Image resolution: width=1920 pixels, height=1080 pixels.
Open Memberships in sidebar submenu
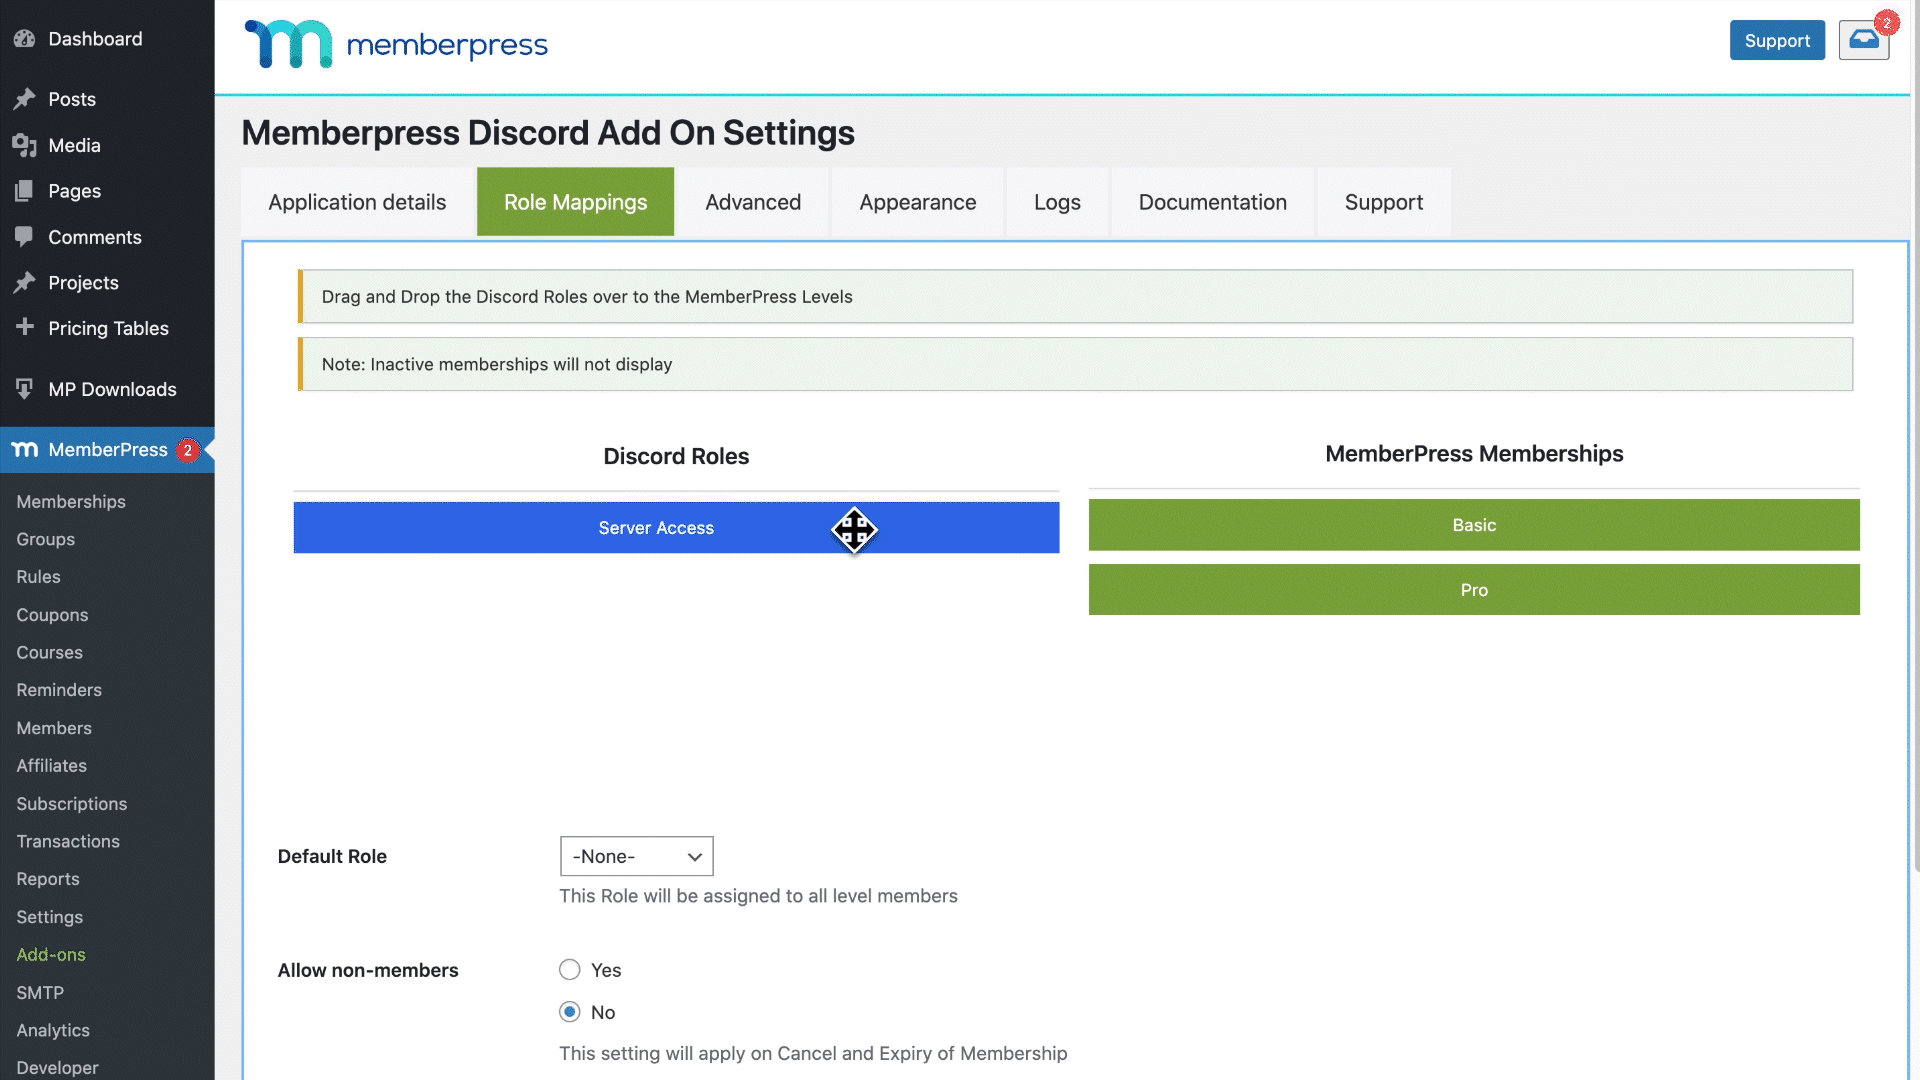71,502
